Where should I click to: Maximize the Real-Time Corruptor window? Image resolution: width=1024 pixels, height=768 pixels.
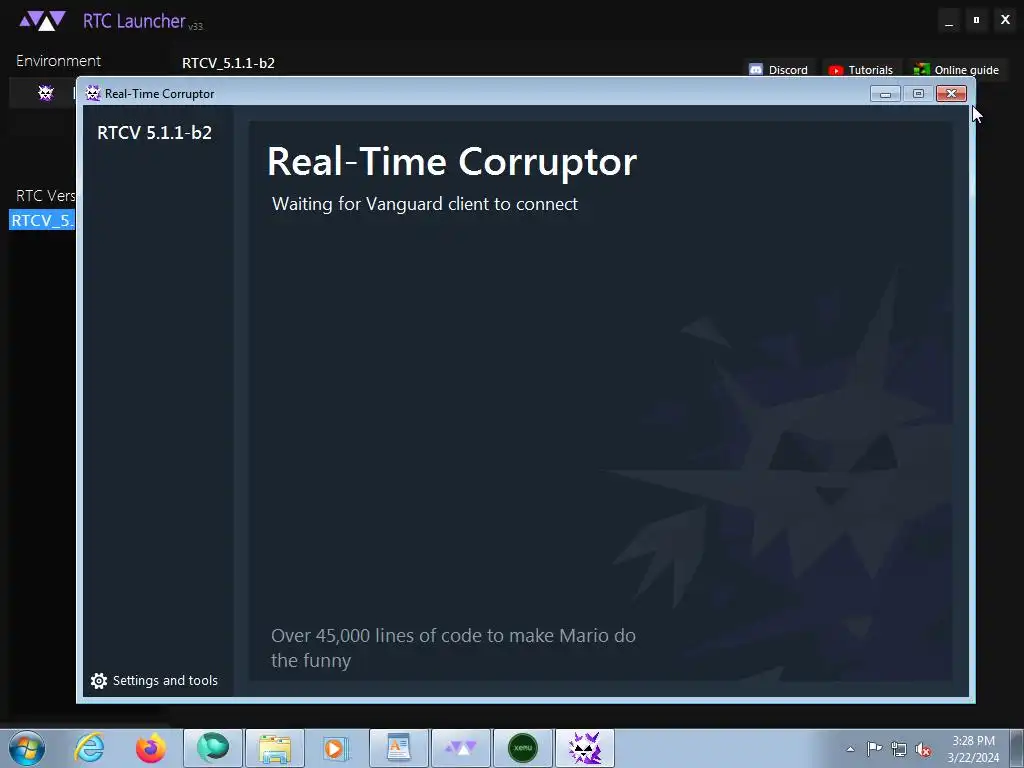[x=918, y=94]
